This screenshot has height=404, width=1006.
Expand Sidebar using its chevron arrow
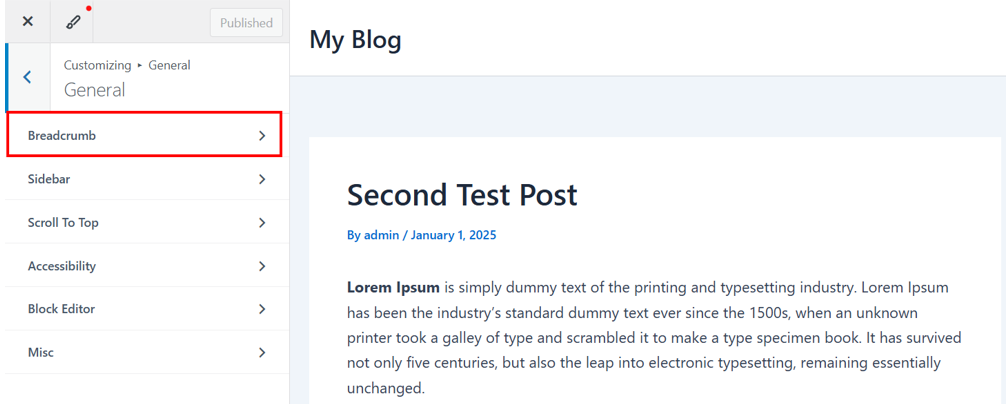click(262, 179)
